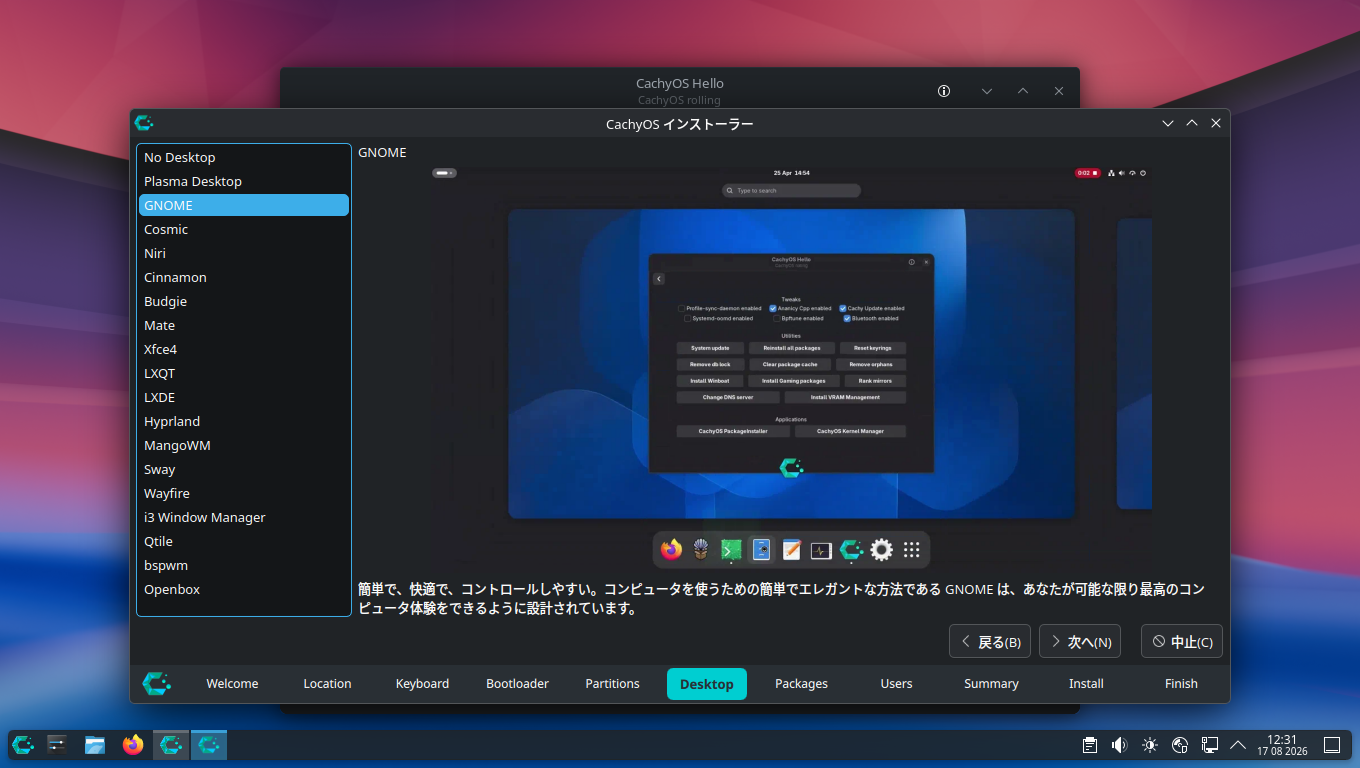Select "Openbox" in the desktop list
Viewport: 1360px width, 768px height.
pos(244,589)
